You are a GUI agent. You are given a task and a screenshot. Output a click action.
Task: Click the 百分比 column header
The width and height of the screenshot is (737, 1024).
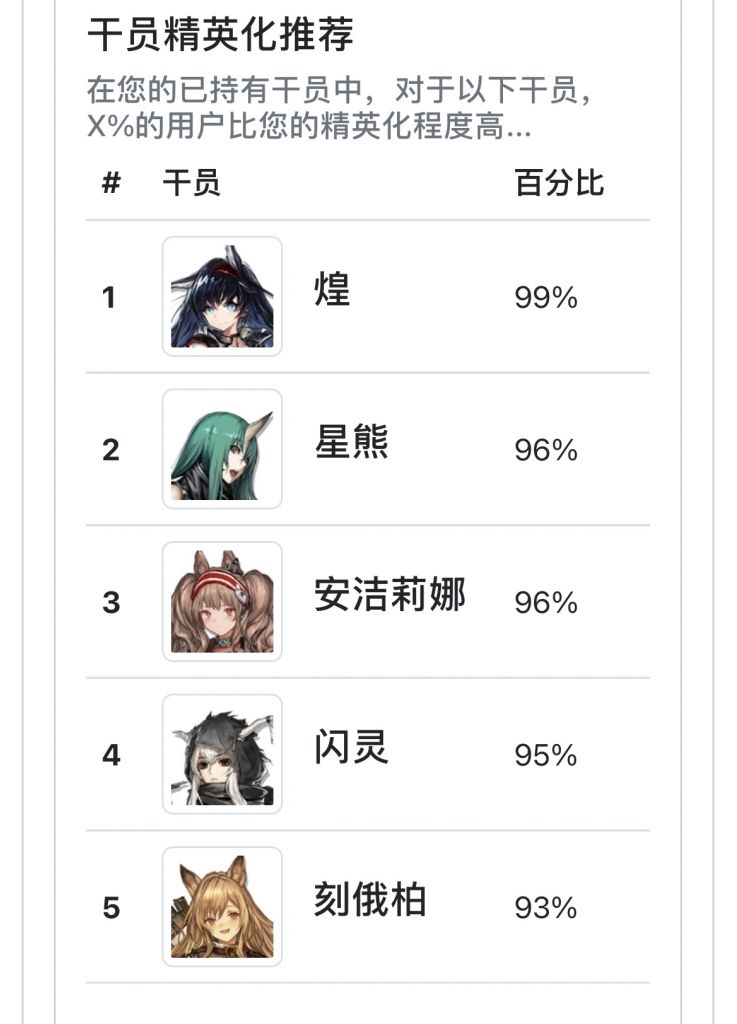click(x=559, y=184)
